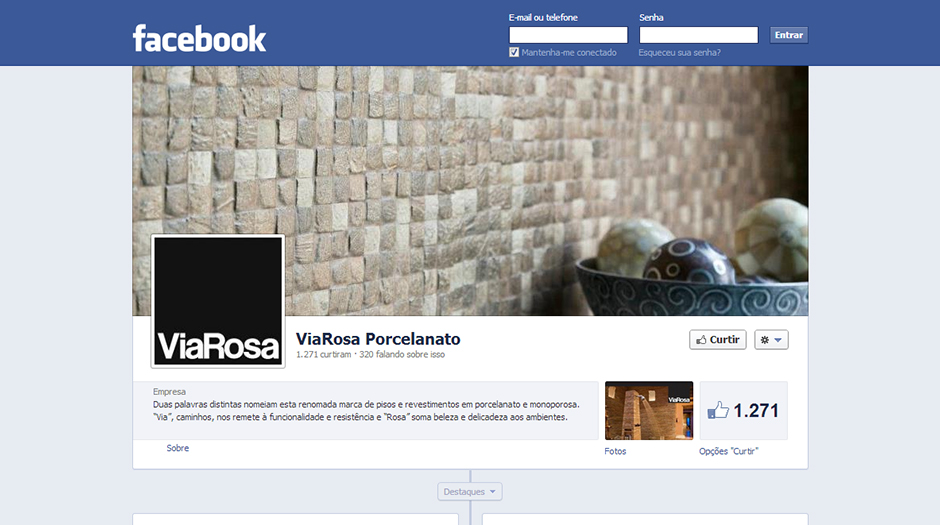Click the Senha password field
940x525 pixels.
698,35
